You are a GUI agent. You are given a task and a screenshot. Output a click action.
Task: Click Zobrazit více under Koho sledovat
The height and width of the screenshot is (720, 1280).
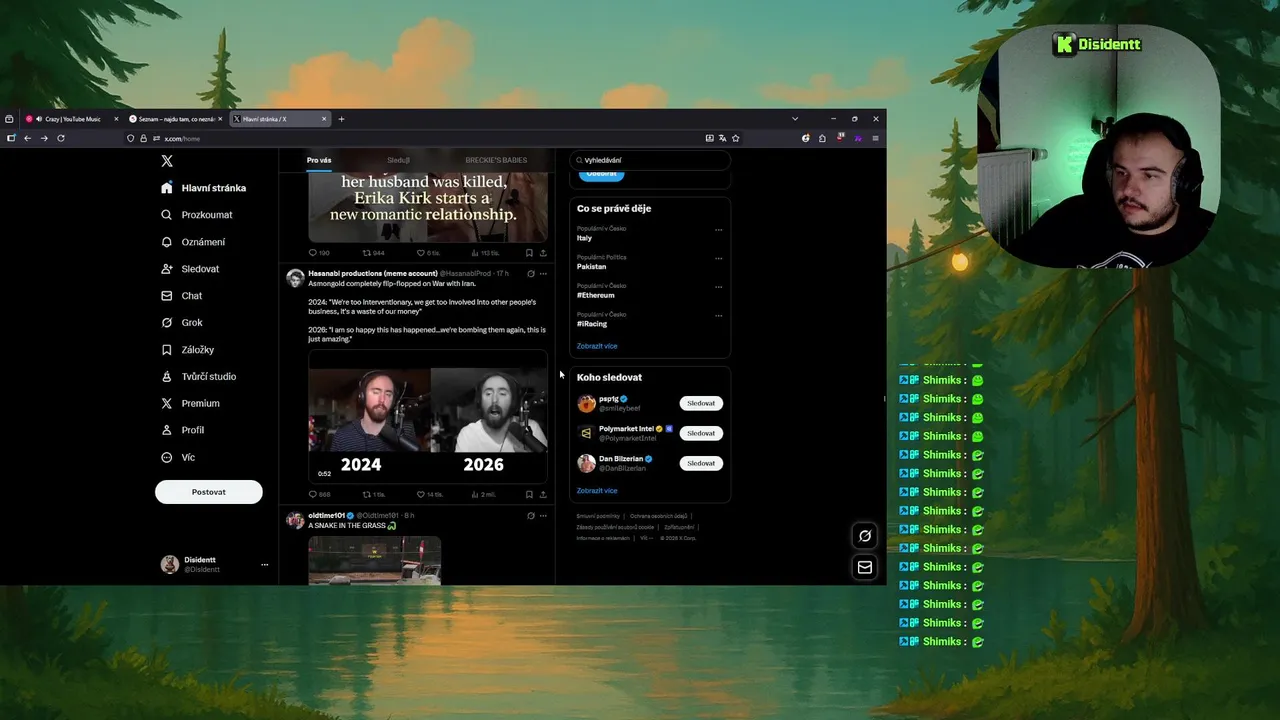tap(597, 491)
